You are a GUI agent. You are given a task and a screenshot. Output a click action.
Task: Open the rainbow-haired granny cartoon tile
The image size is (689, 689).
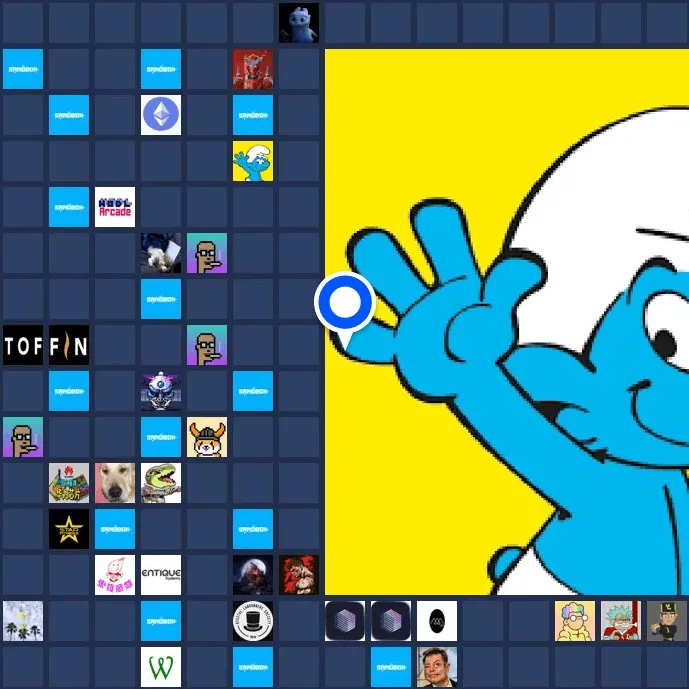click(x=575, y=621)
